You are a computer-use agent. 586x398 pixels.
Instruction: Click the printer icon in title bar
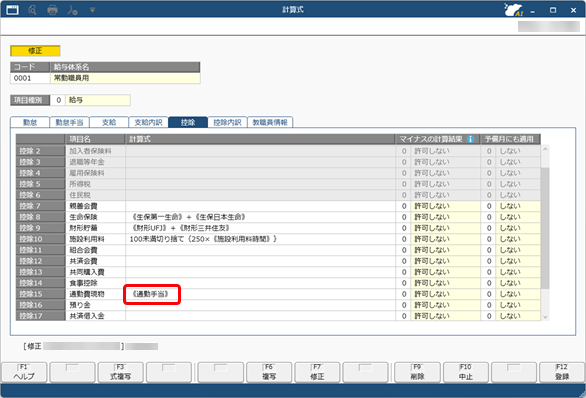point(52,10)
